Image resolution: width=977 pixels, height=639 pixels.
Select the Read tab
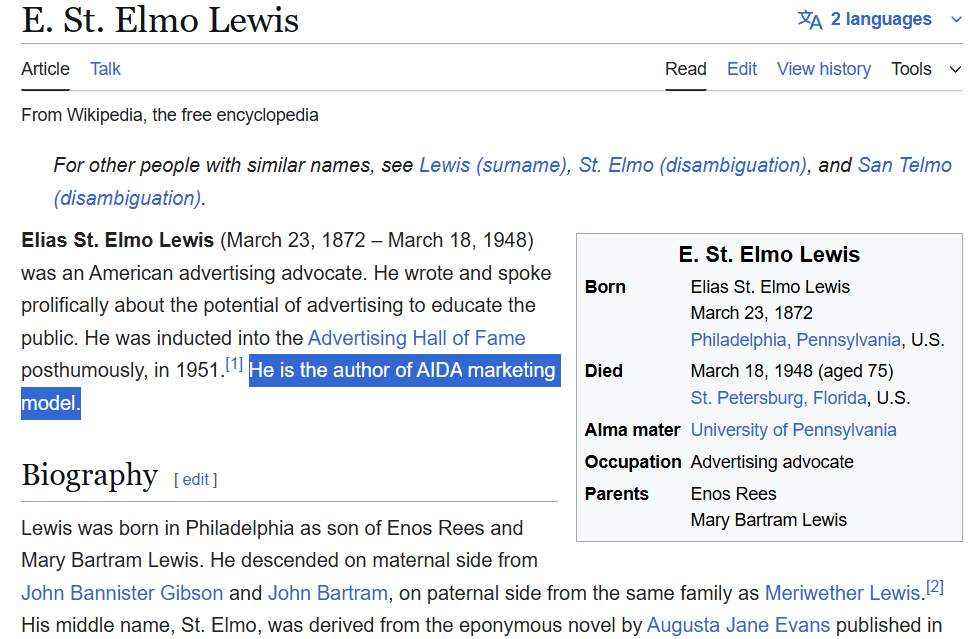pos(685,69)
